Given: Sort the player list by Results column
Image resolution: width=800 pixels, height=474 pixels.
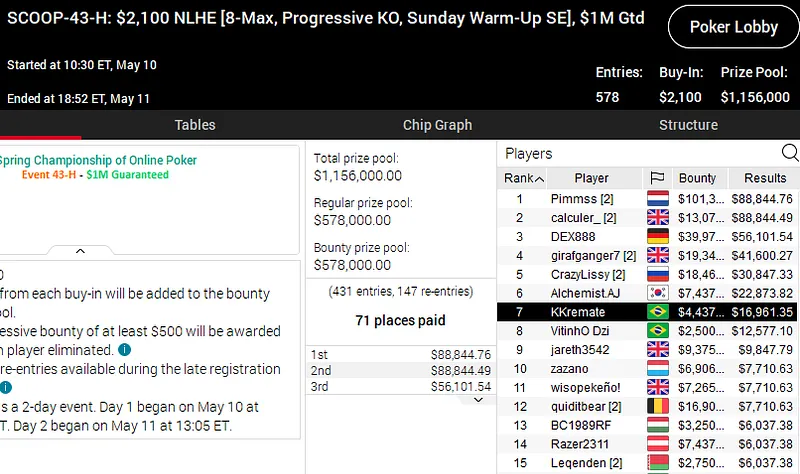Looking at the screenshot, I should pos(765,178).
